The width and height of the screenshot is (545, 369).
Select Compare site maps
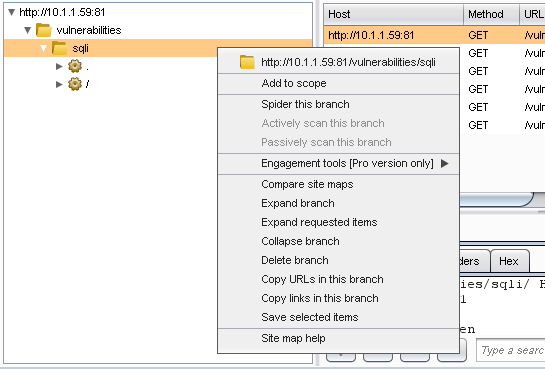coord(338,184)
